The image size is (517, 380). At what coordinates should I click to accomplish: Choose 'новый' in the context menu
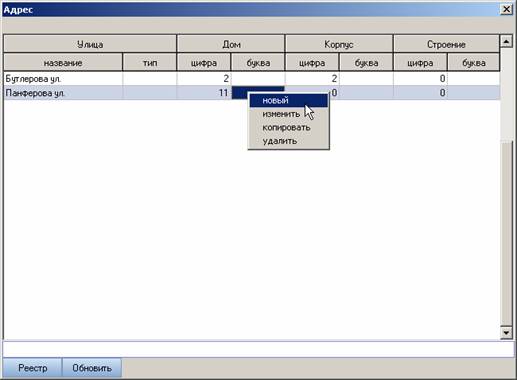coord(289,101)
